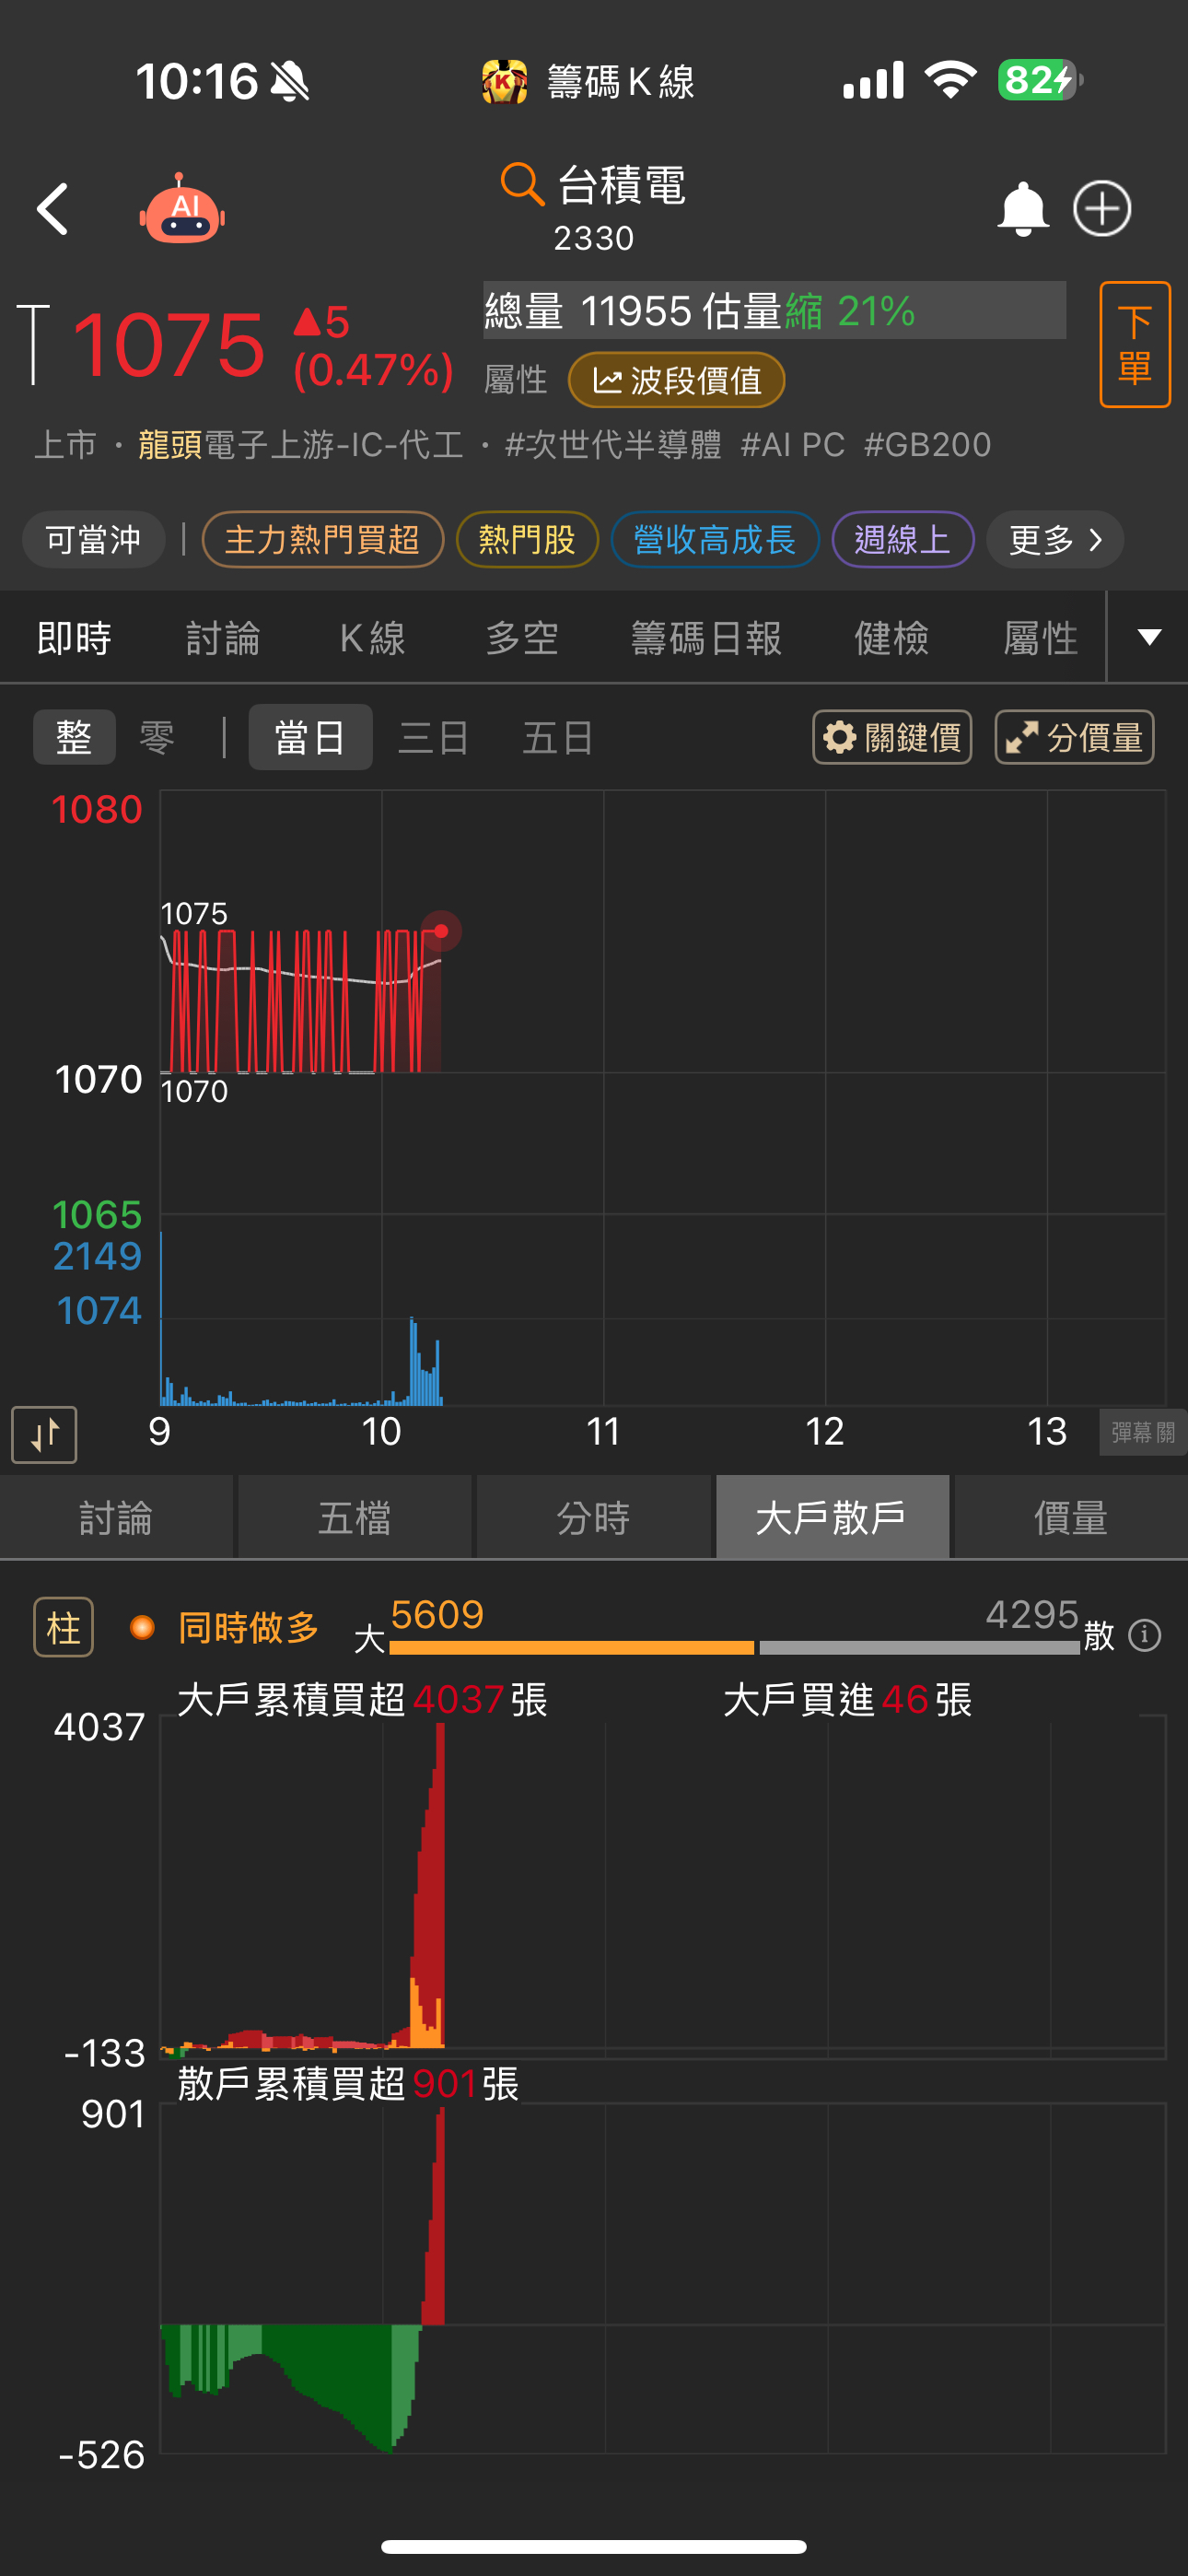Tap the 台積電 stock name title

tap(622, 185)
